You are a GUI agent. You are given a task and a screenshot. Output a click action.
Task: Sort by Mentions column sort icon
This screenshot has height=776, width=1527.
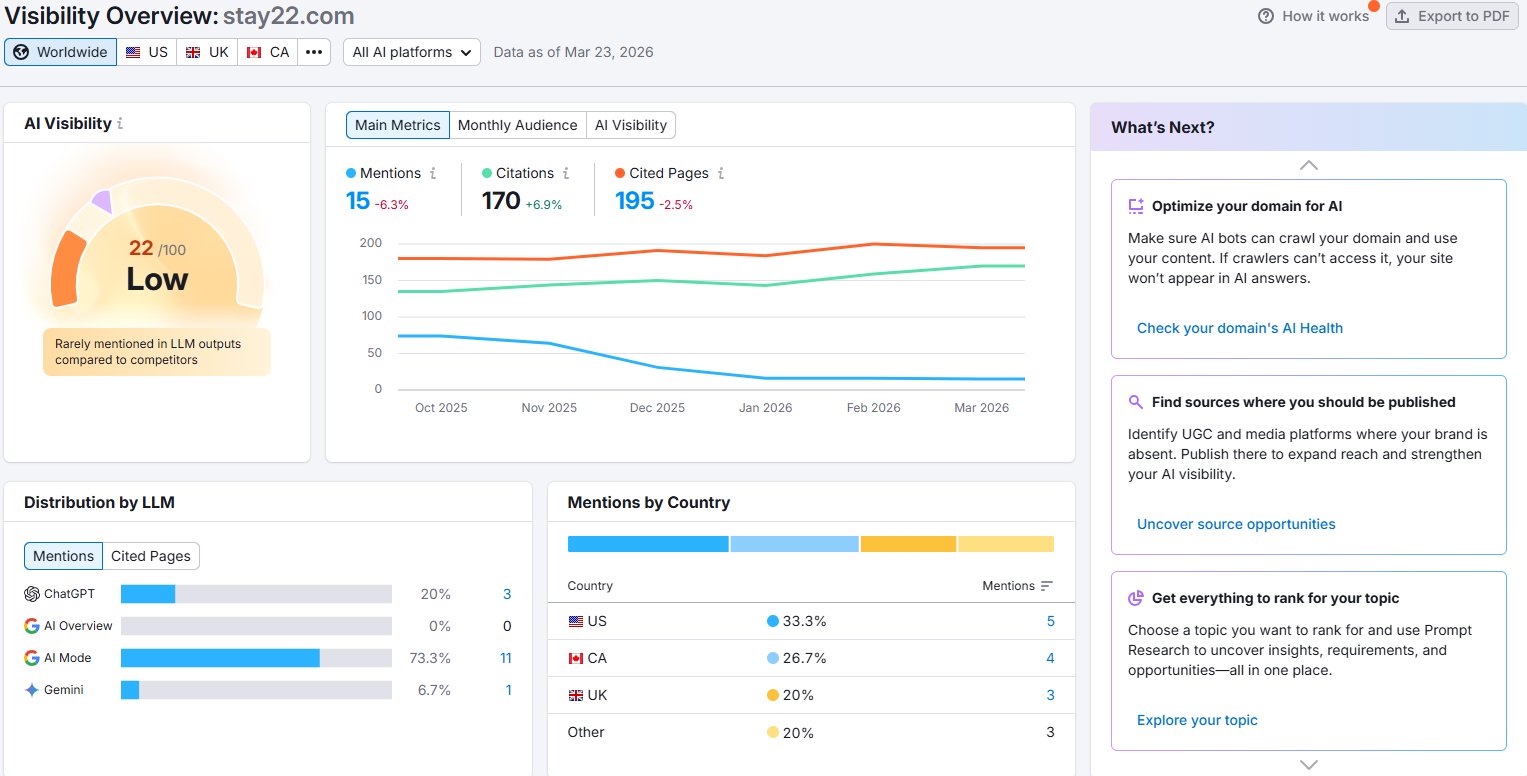[1047, 586]
